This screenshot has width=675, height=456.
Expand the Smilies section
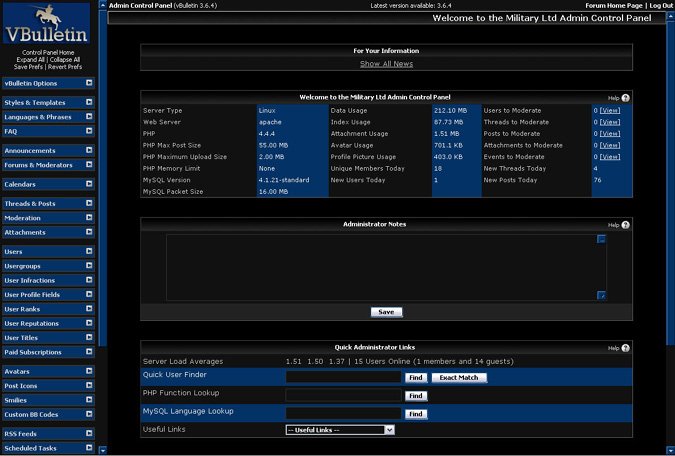pyautogui.click(x=89, y=400)
